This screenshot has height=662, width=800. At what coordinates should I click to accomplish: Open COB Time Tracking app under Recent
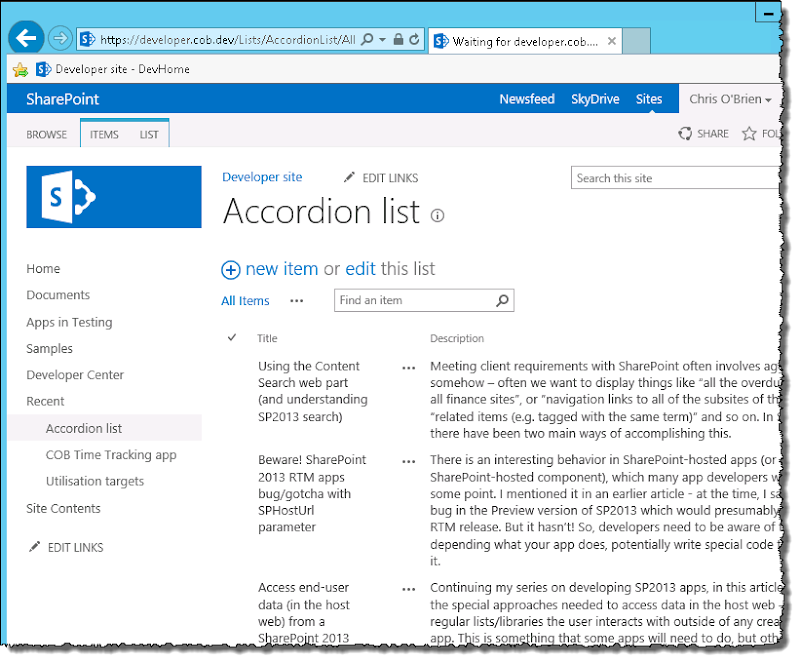111,455
